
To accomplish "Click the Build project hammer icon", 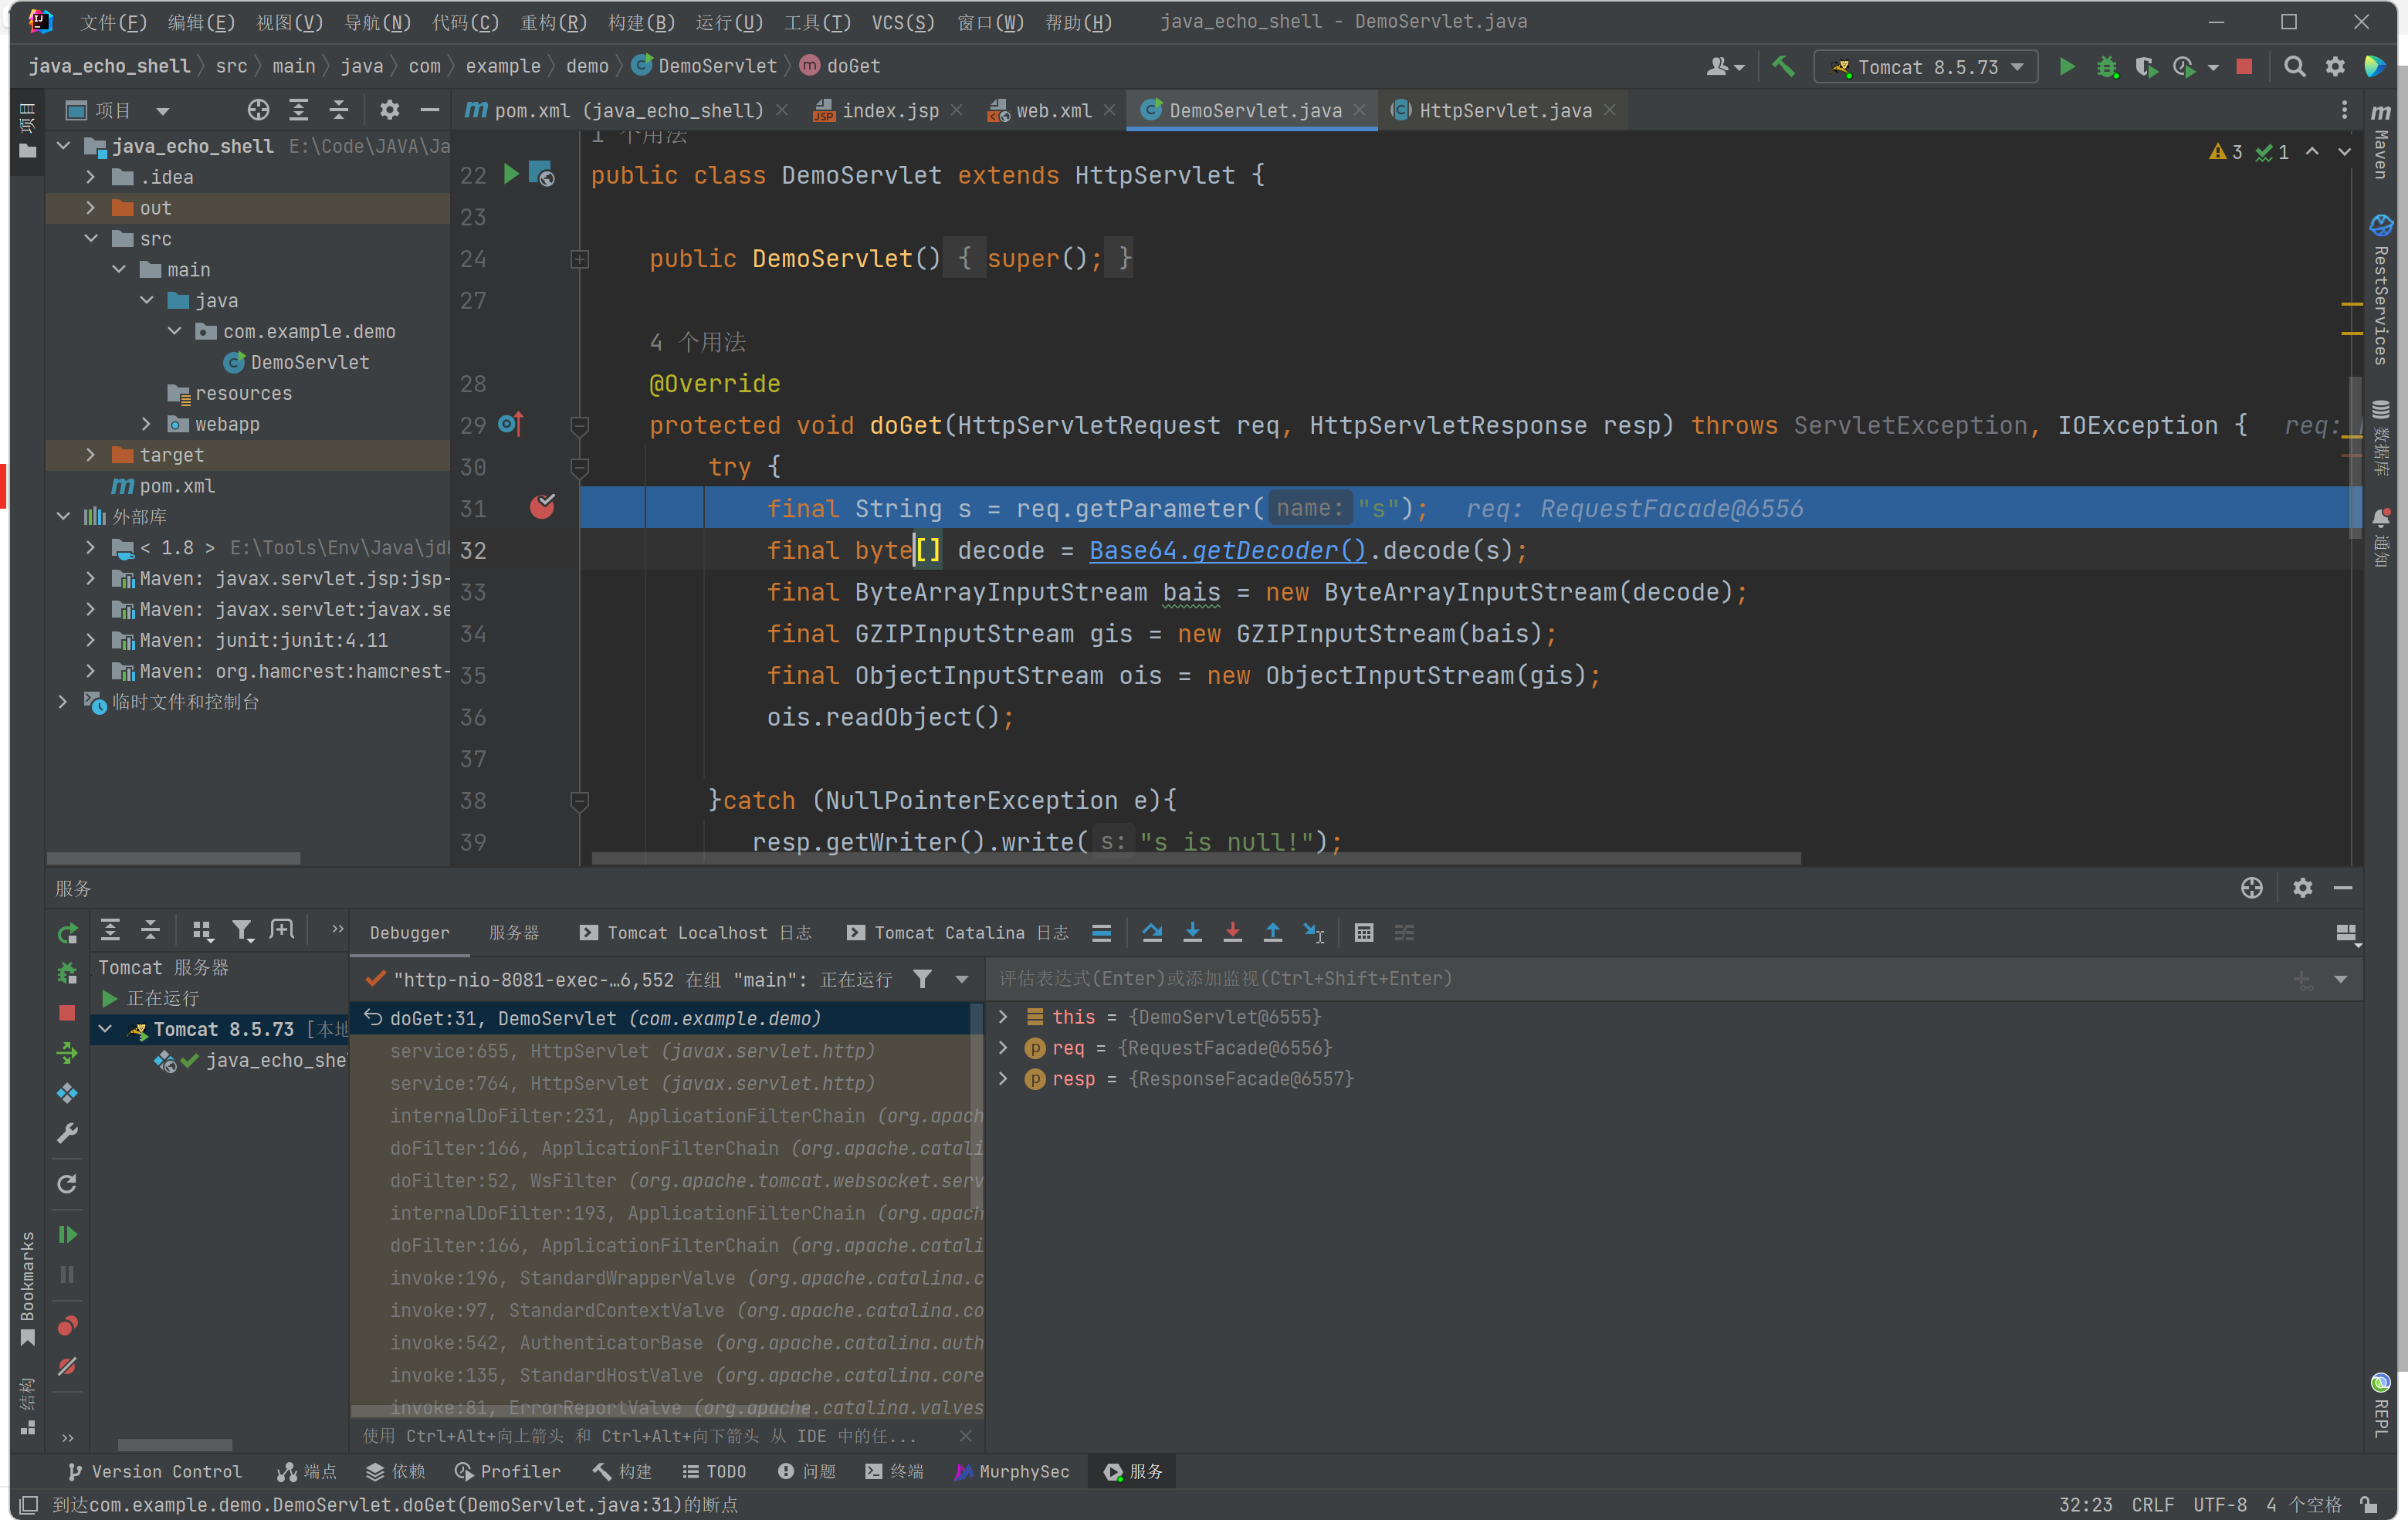I will coord(1783,66).
